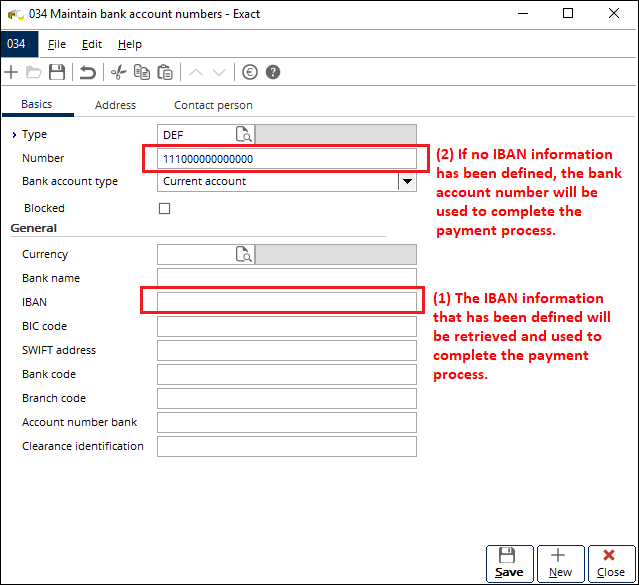
Task: Expand the Bank account type dropdown
Action: [407, 182]
